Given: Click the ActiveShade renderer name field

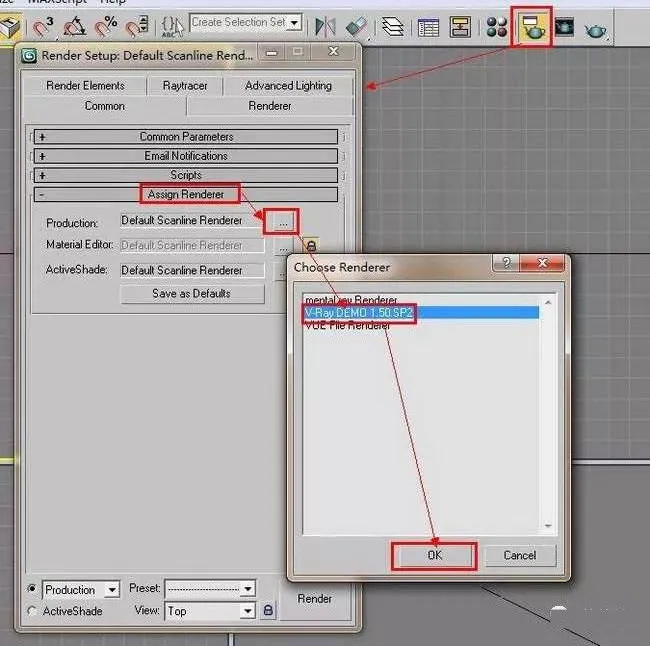Looking at the screenshot, I should pyautogui.click(x=192, y=270).
